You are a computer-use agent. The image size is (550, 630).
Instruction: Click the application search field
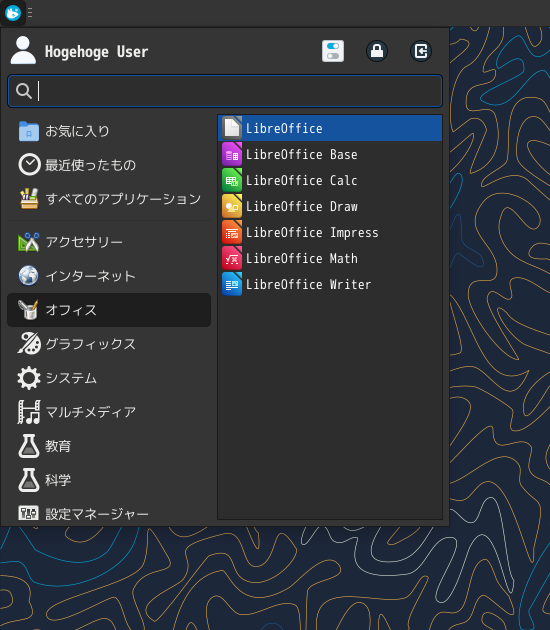coord(225,91)
